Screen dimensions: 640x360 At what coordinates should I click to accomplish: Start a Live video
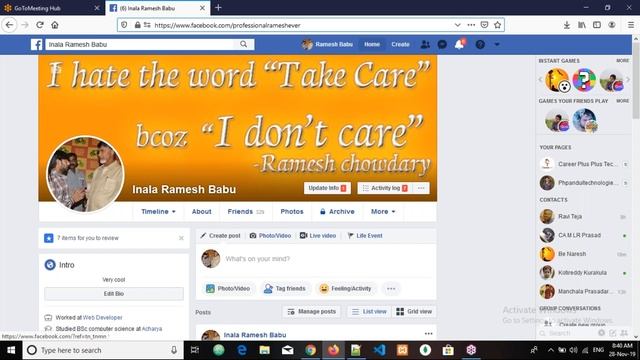[x=318, y=236]
